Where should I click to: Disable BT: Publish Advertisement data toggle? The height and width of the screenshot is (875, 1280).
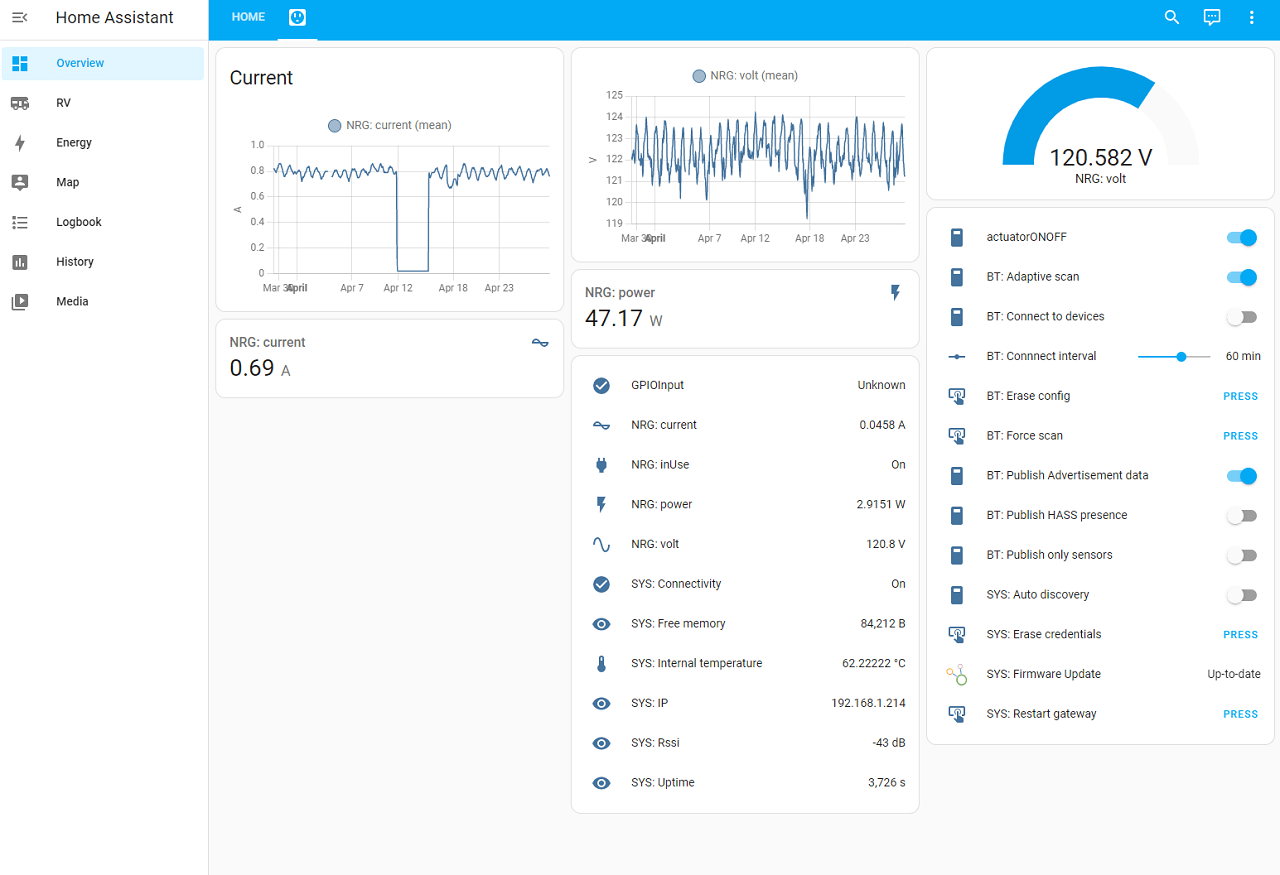tap(1241, 476)
